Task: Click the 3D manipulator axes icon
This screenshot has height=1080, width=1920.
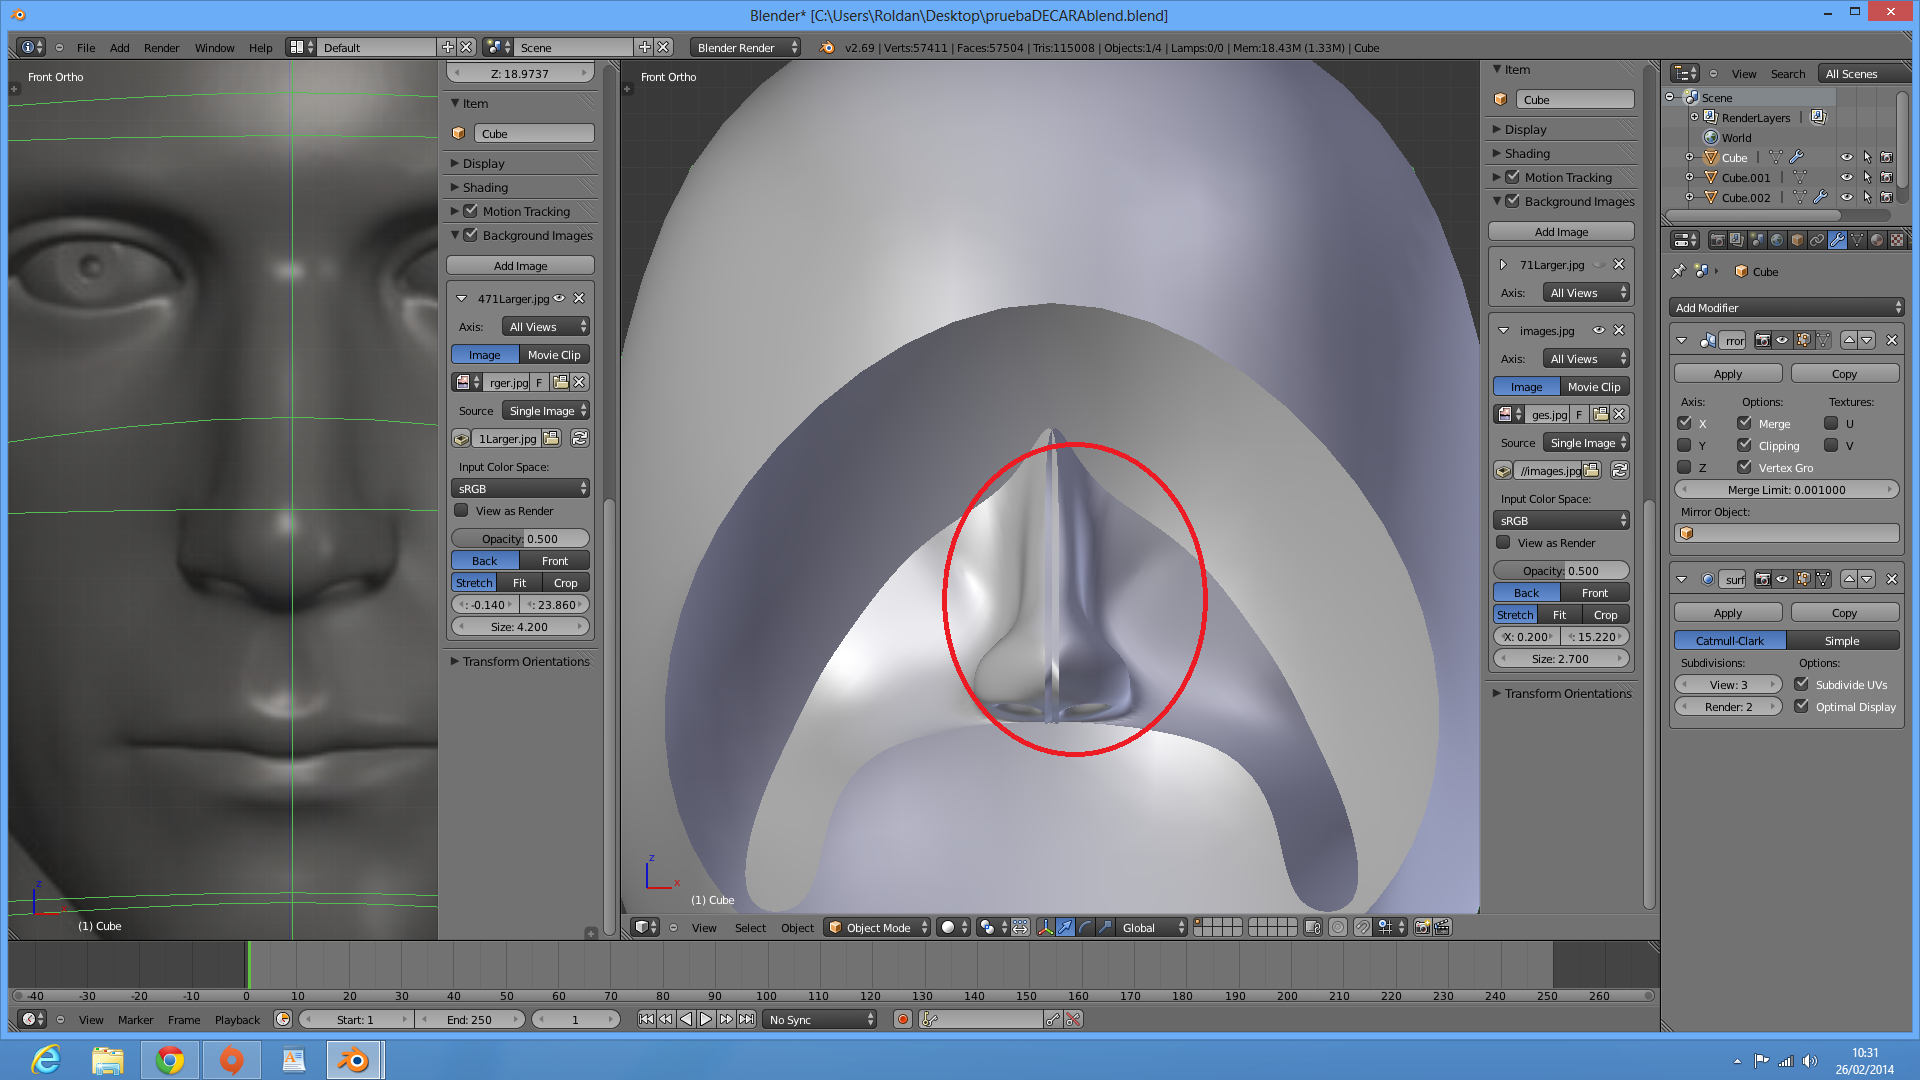Action: click(x=1045, y=927)
